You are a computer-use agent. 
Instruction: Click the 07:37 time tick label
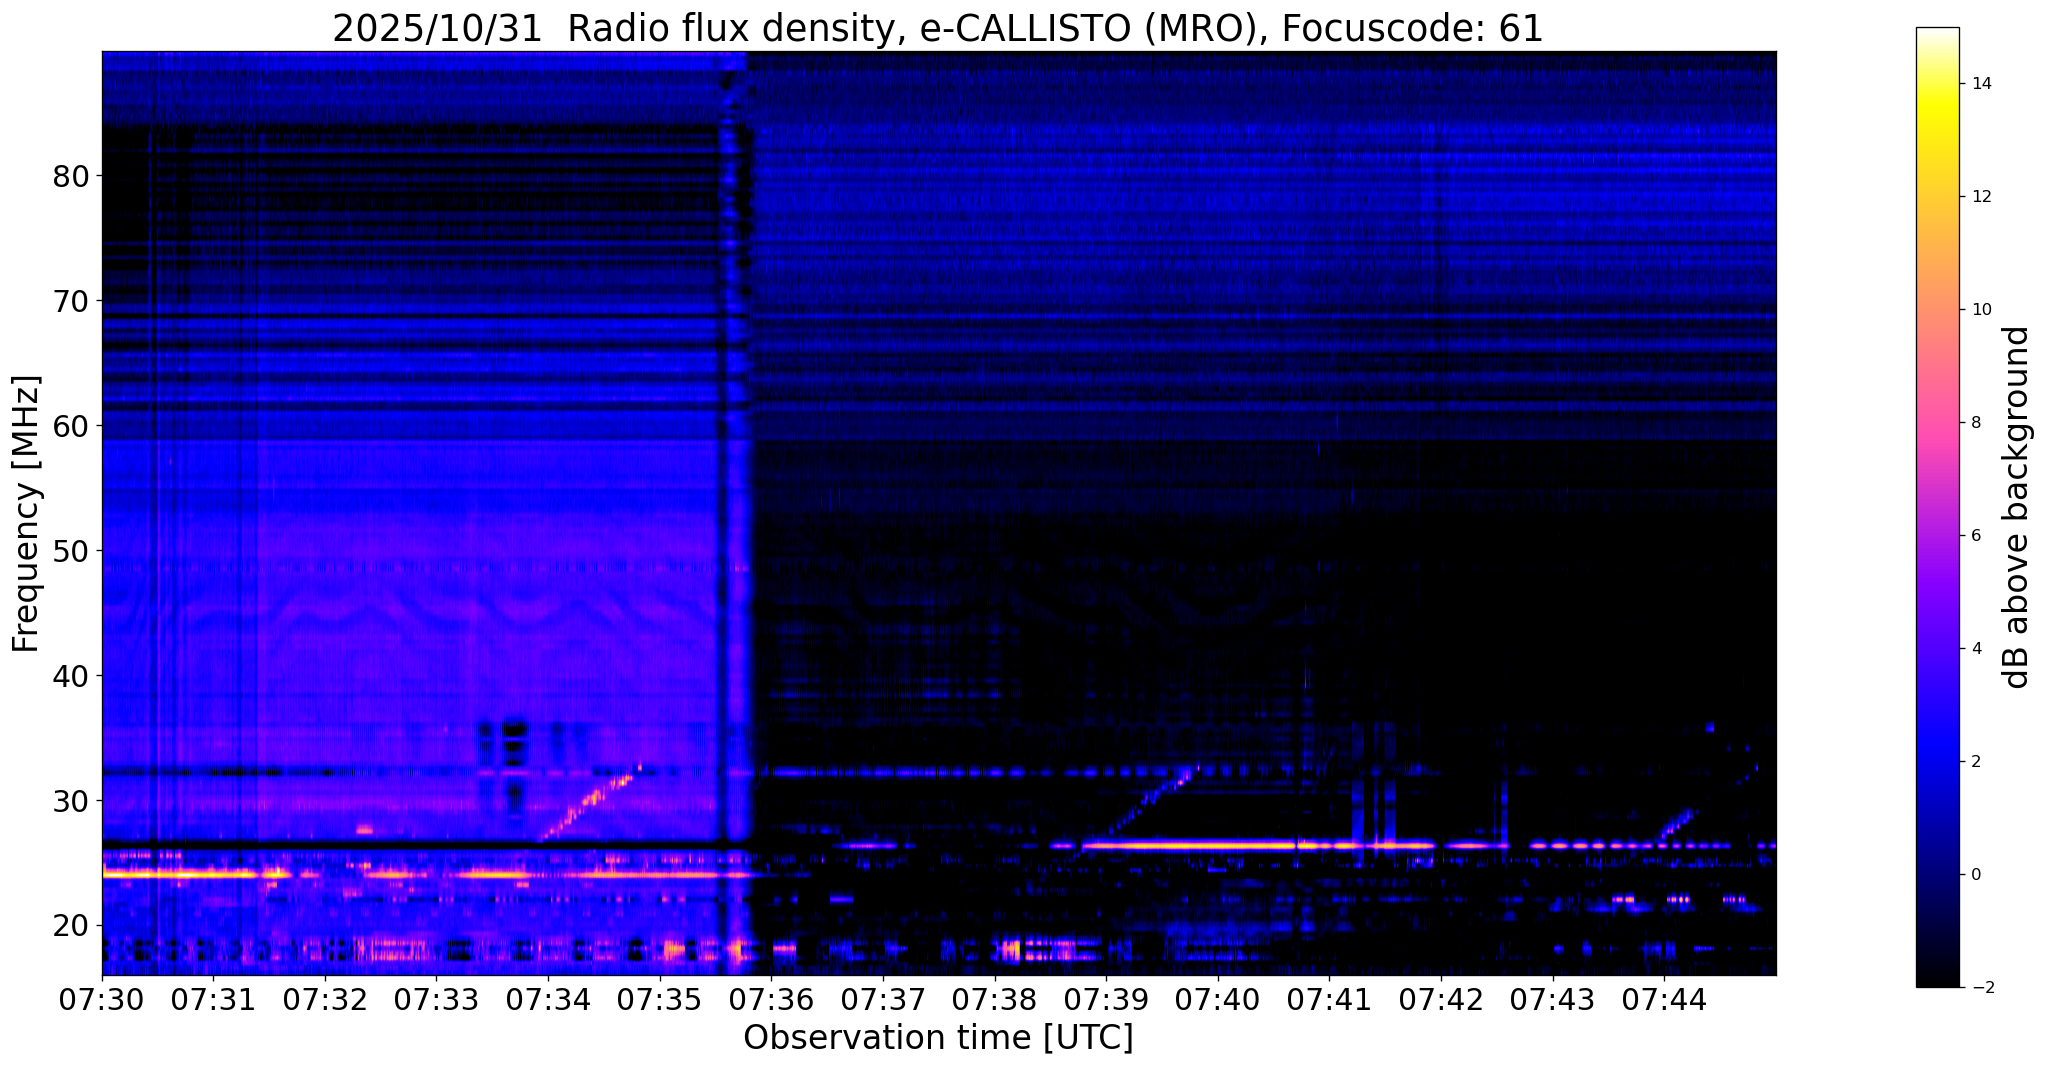883,1000
